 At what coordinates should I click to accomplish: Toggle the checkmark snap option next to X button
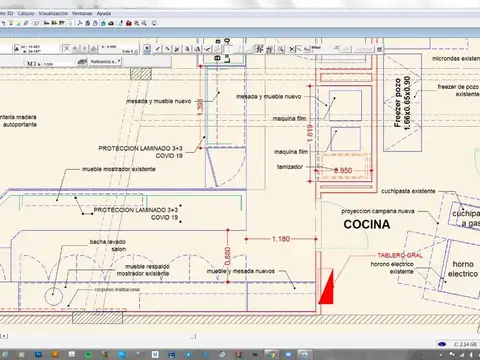point(157,49)
